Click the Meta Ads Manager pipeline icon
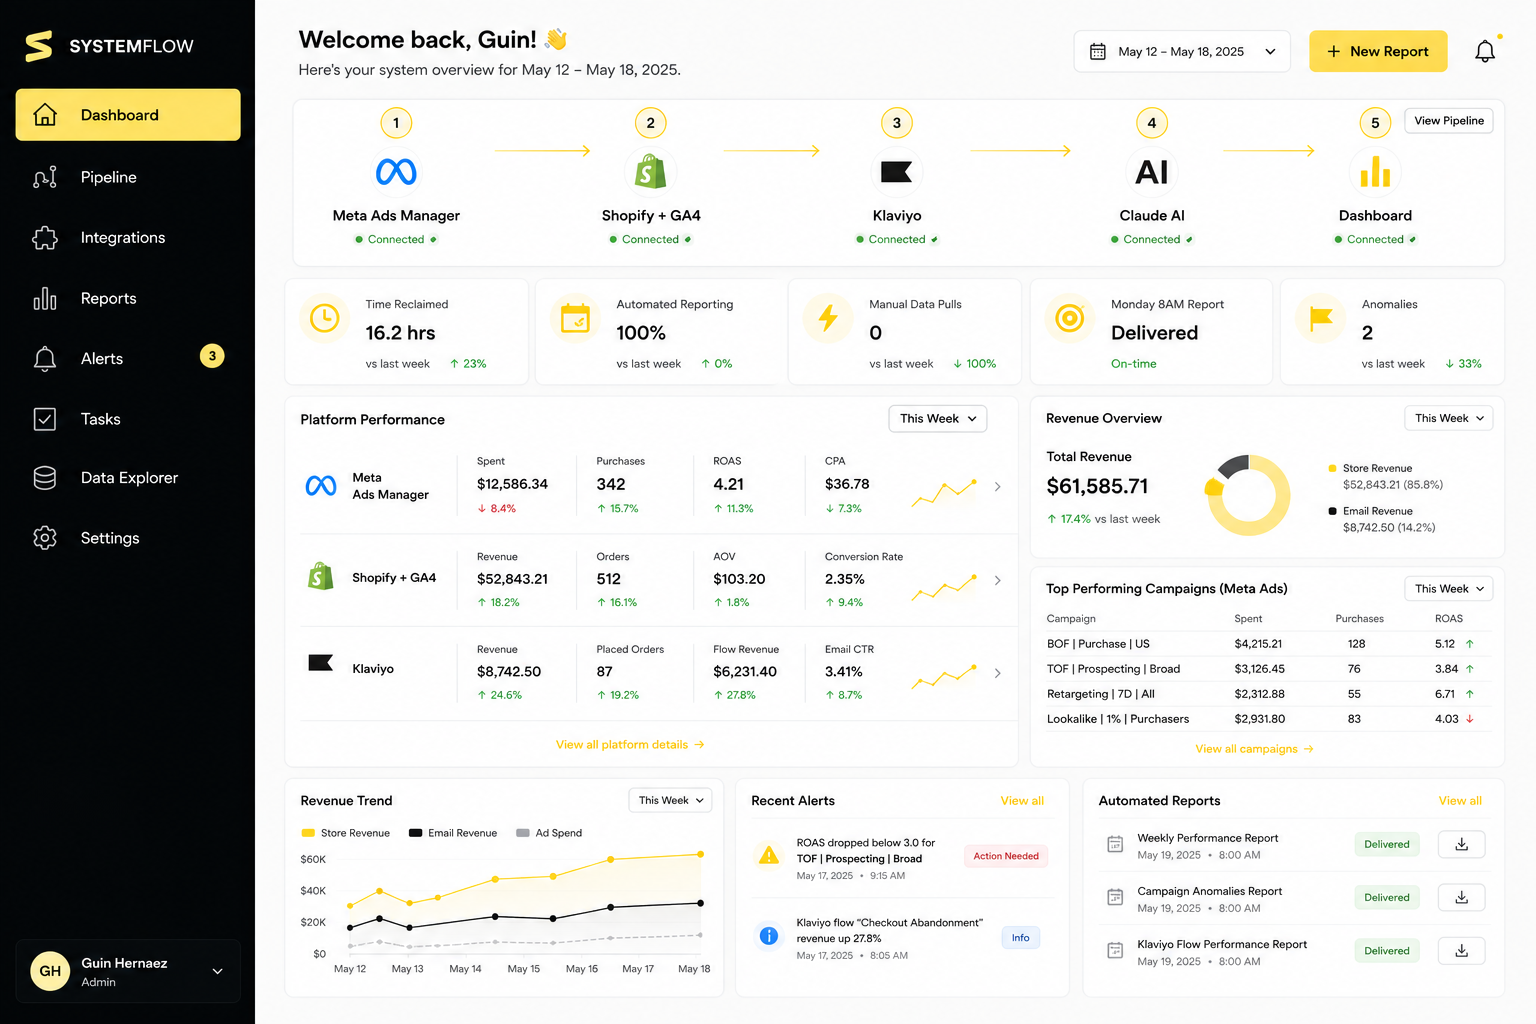The width and height of the screenshot is (1536, 1024). [x=396, y=172]
